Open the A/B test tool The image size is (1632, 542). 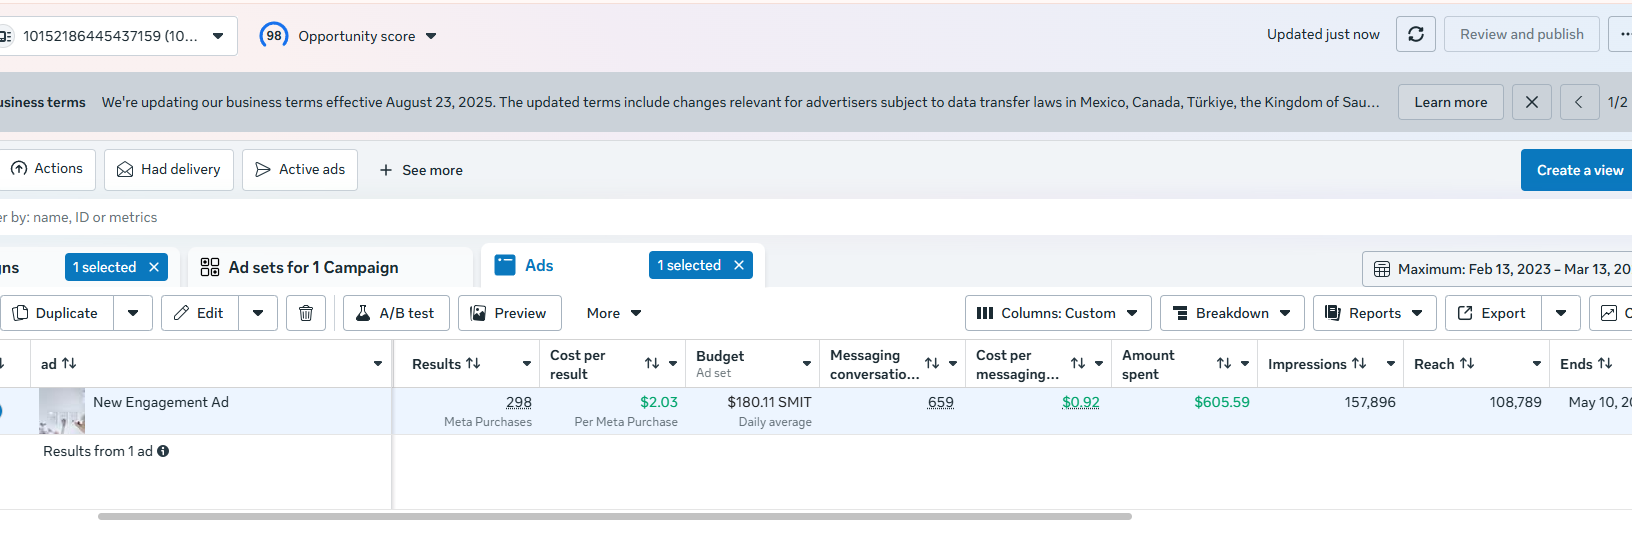(396, 313)
